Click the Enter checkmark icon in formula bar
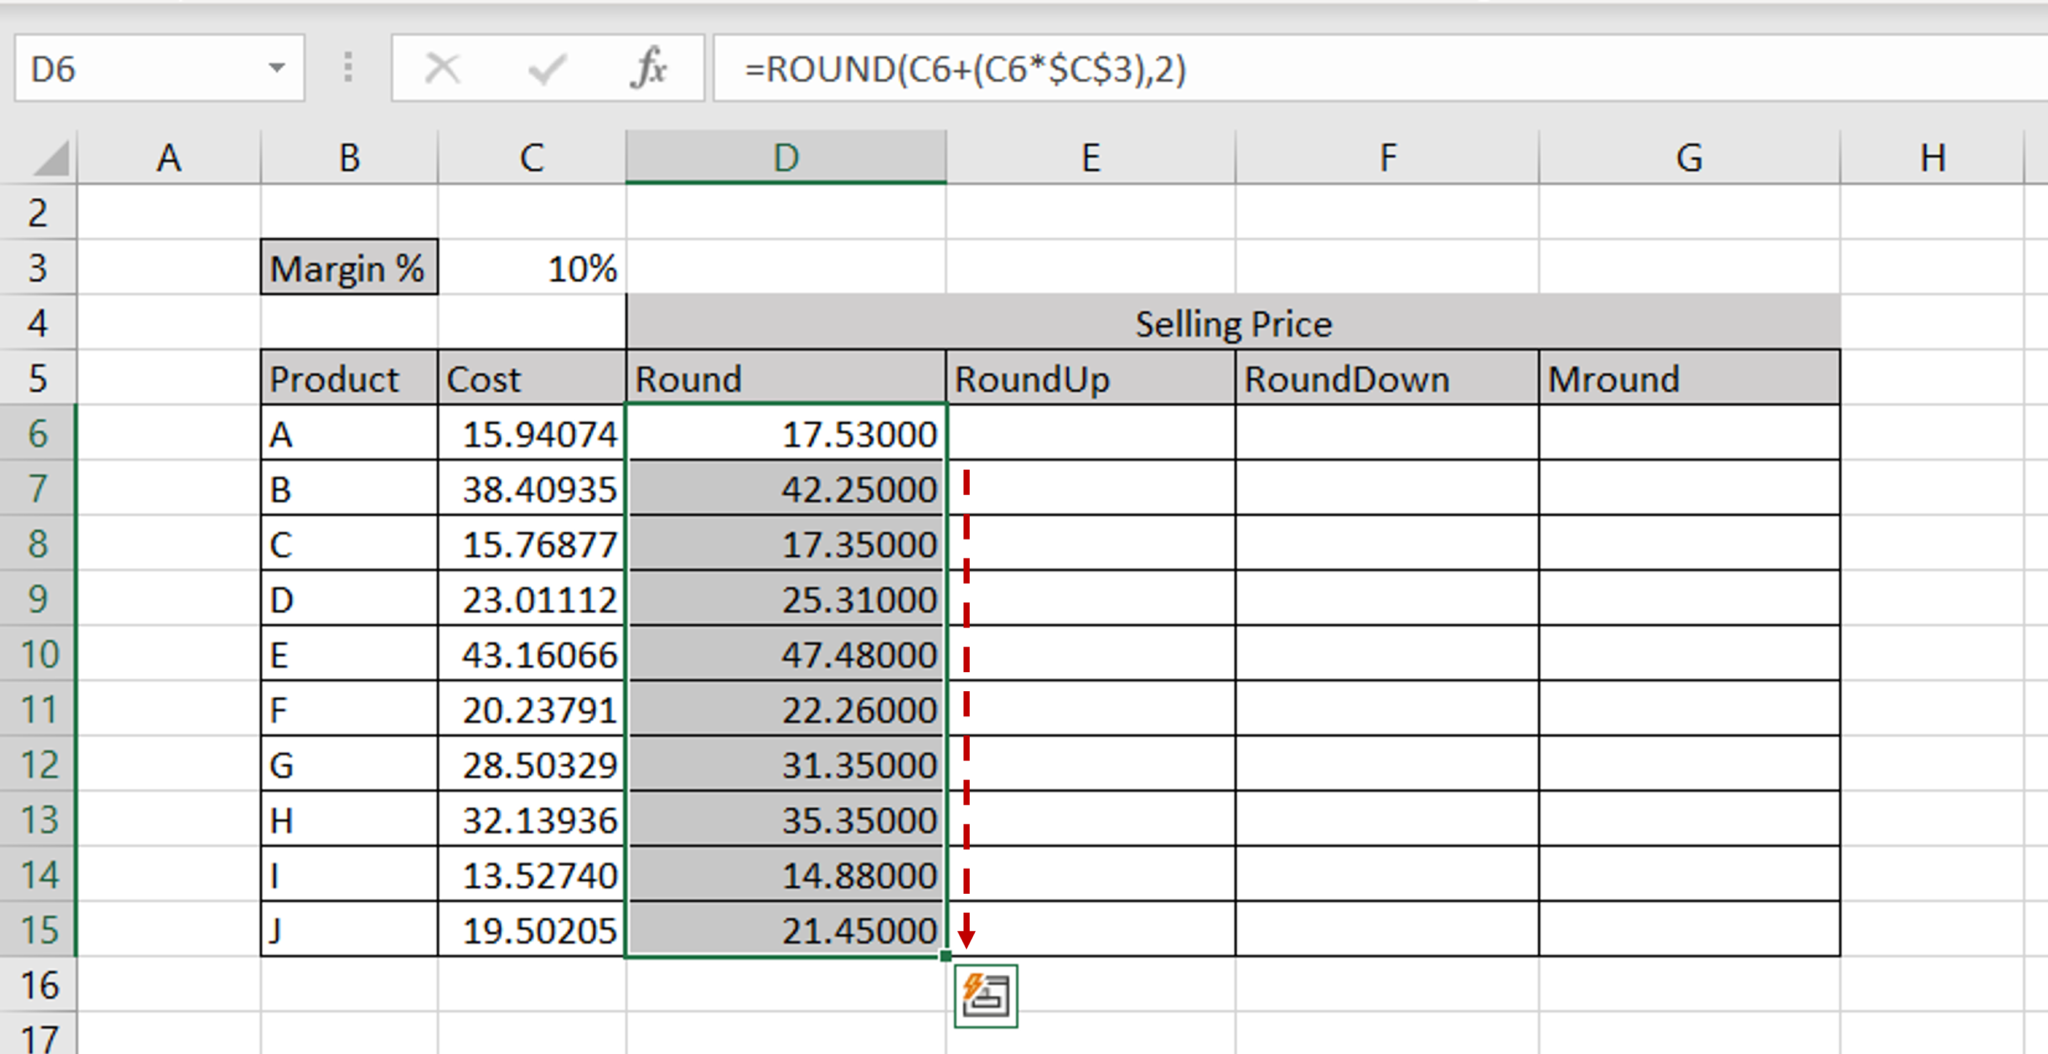 pos(547,68)
